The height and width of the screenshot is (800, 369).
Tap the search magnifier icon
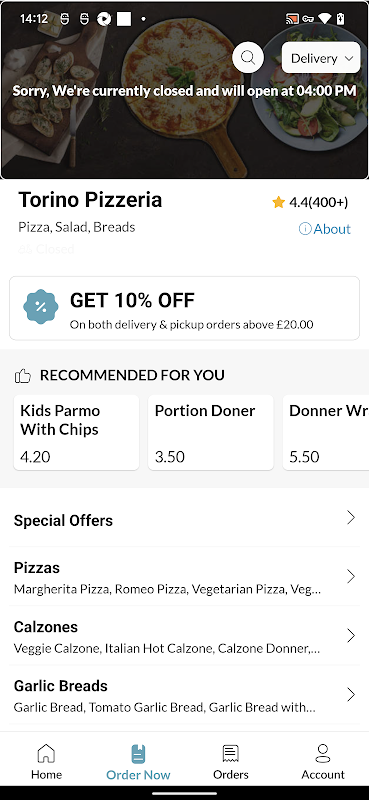[248, 58]
